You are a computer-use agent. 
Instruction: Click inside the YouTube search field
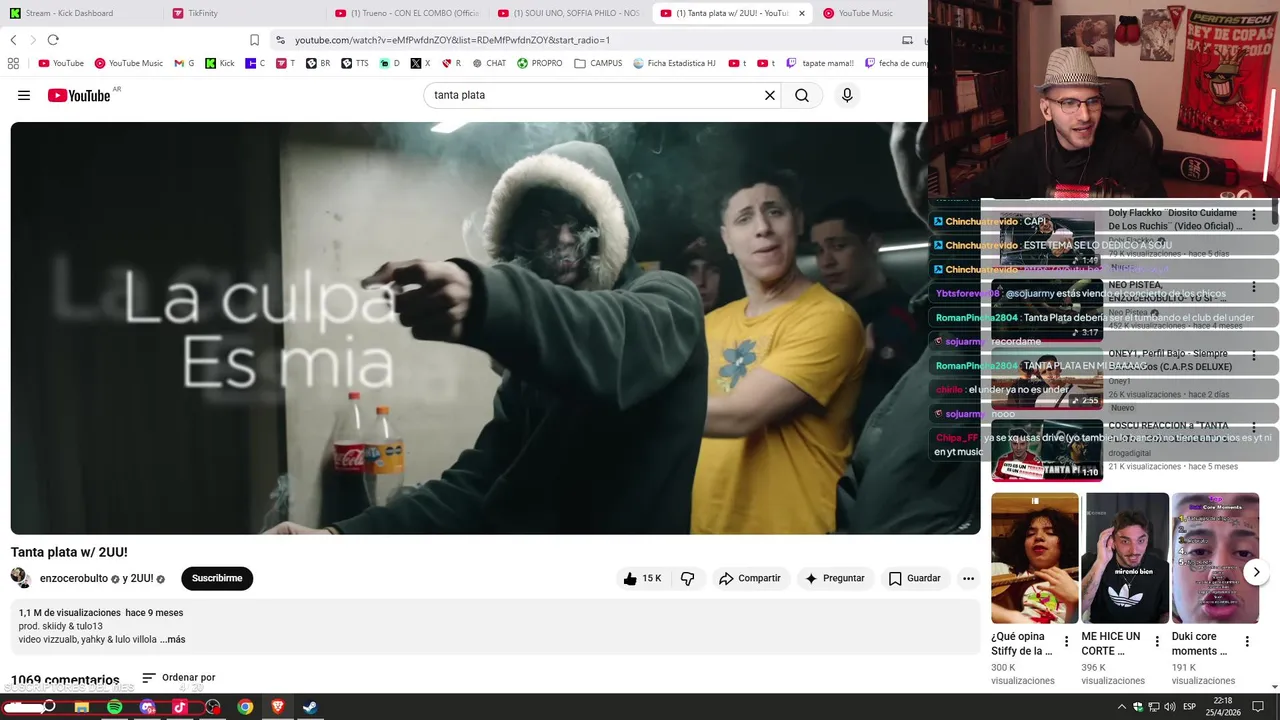click(x=595, y=96)
